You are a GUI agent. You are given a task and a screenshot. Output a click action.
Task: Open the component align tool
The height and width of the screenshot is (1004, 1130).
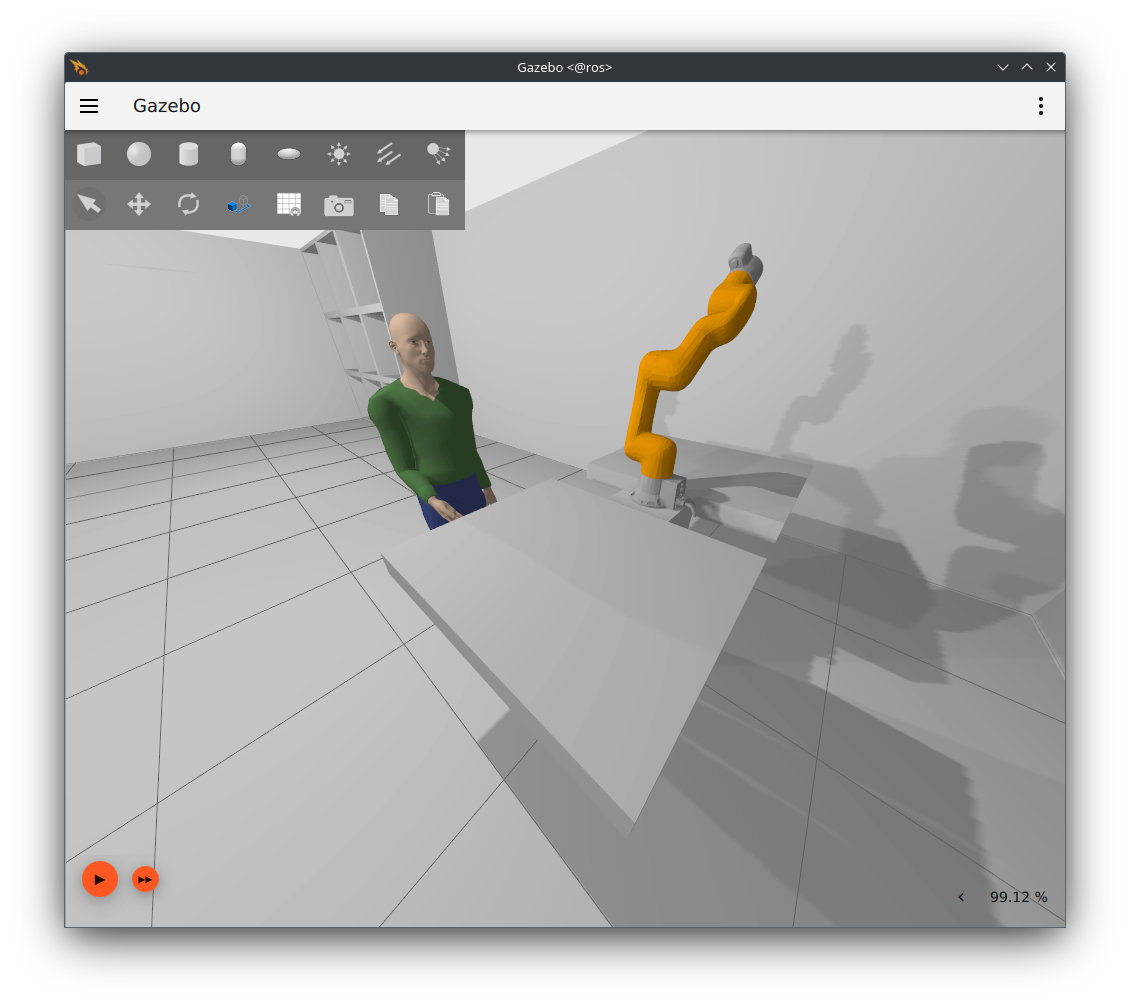238,204
